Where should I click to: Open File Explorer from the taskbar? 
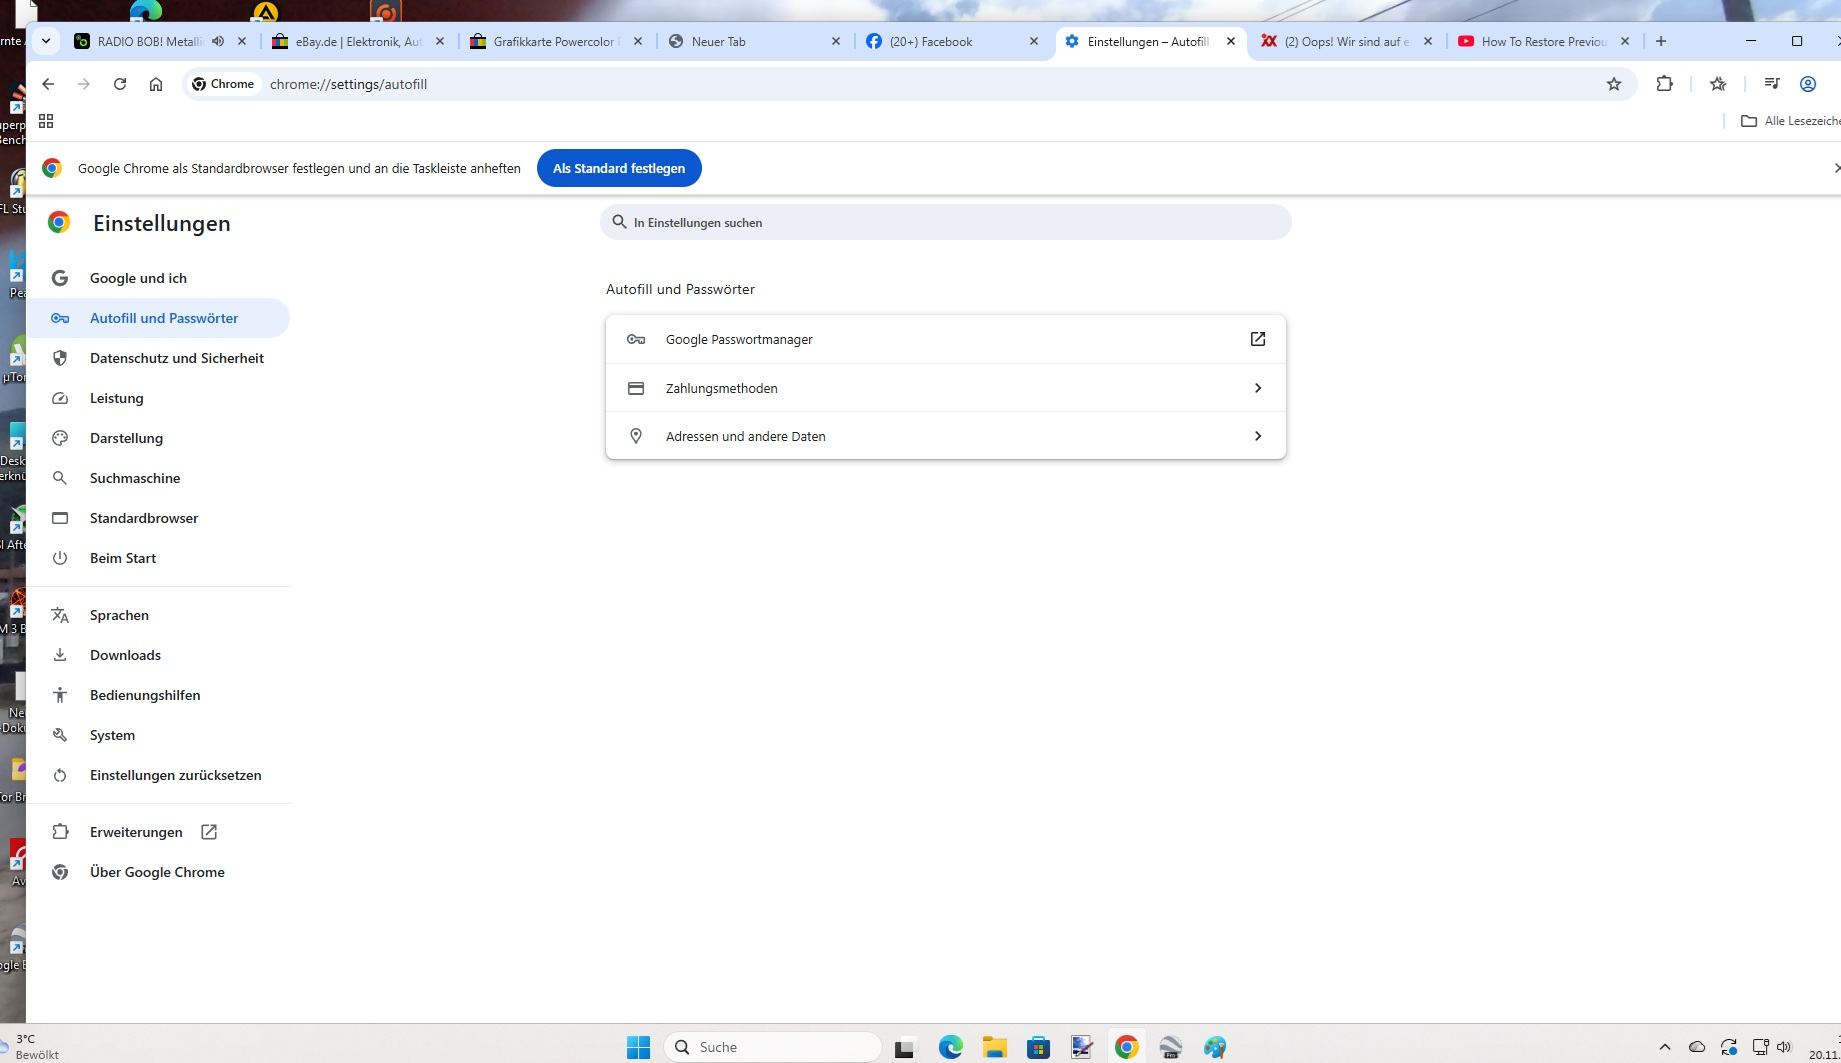(994, 1046)
